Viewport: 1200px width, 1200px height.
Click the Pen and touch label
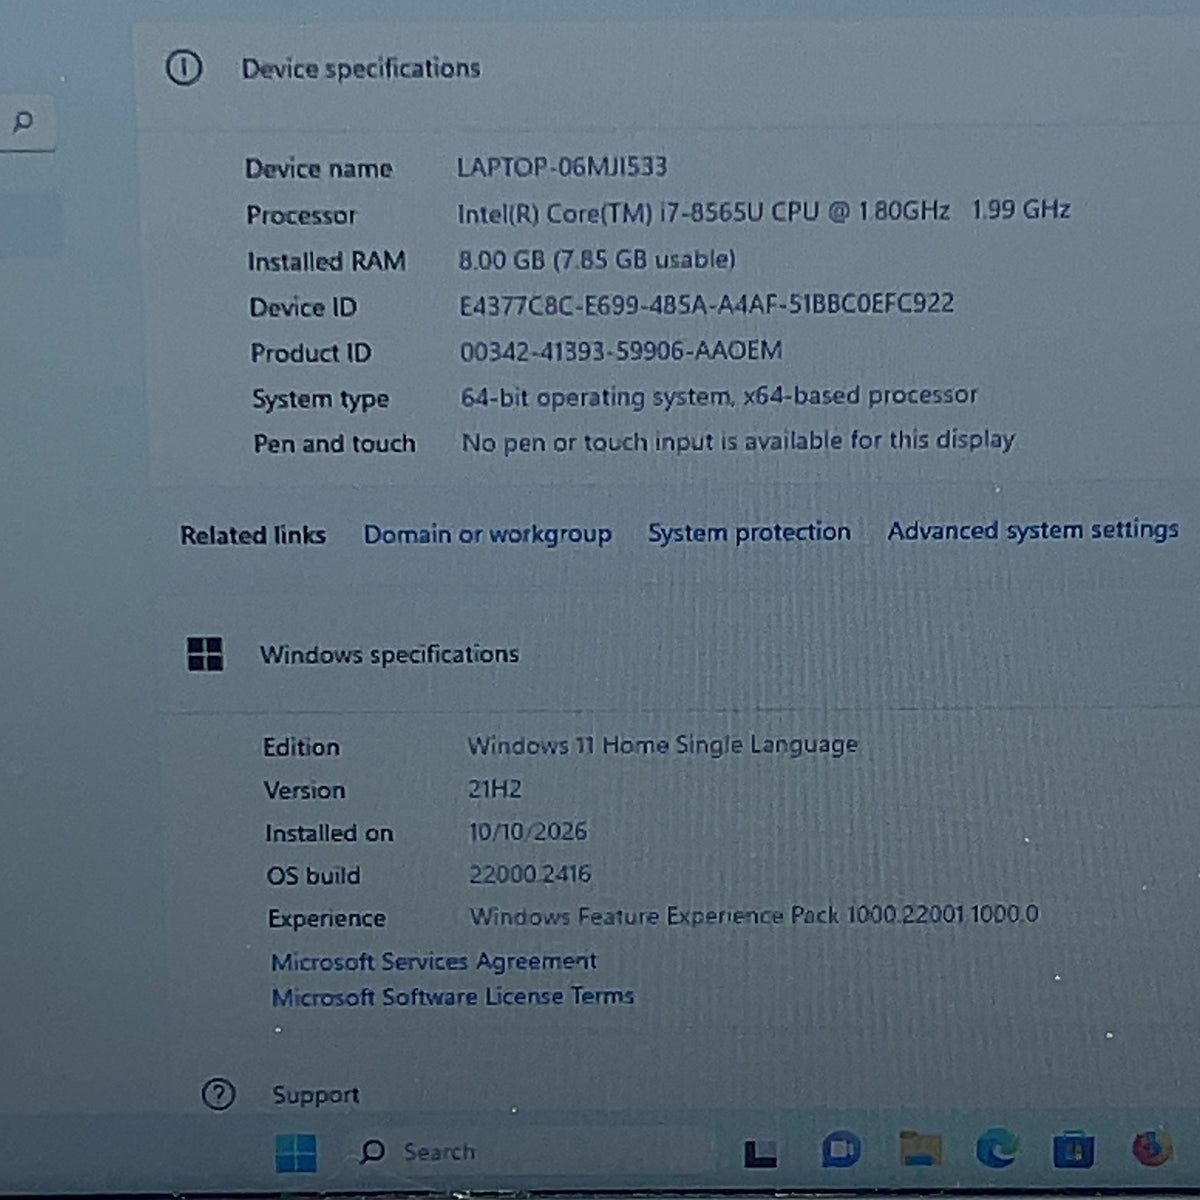pos(334,443)
